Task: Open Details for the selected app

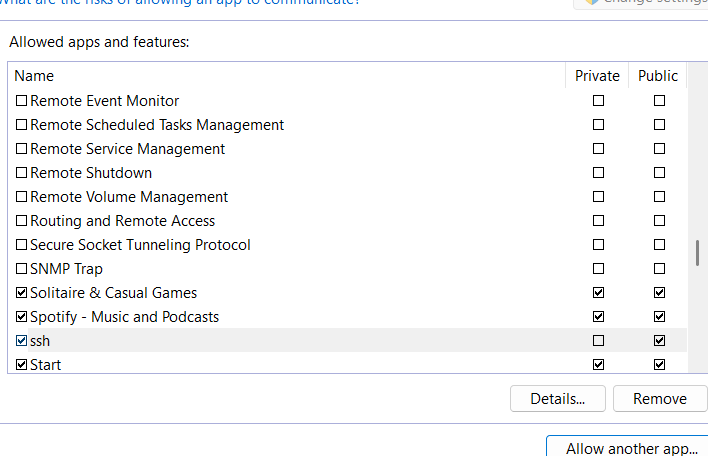Action: 557,399
